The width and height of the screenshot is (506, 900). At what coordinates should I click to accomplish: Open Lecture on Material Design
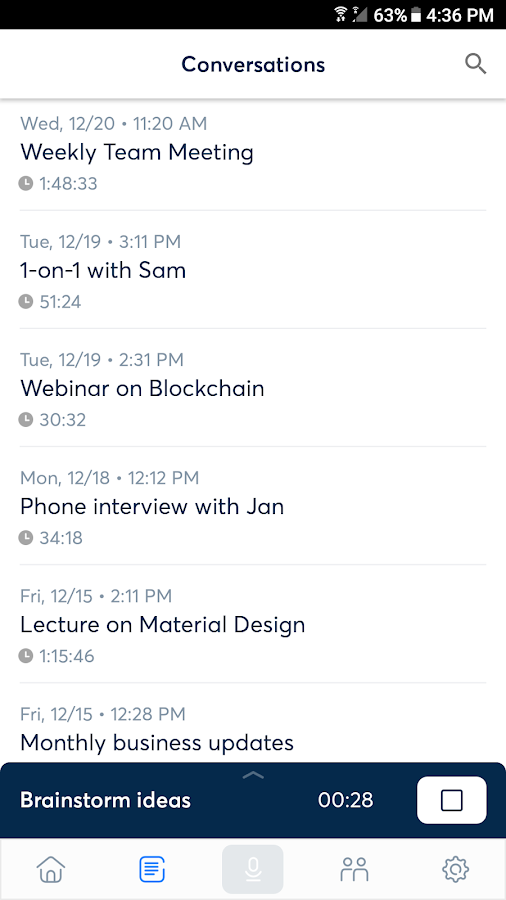(253, 624)
